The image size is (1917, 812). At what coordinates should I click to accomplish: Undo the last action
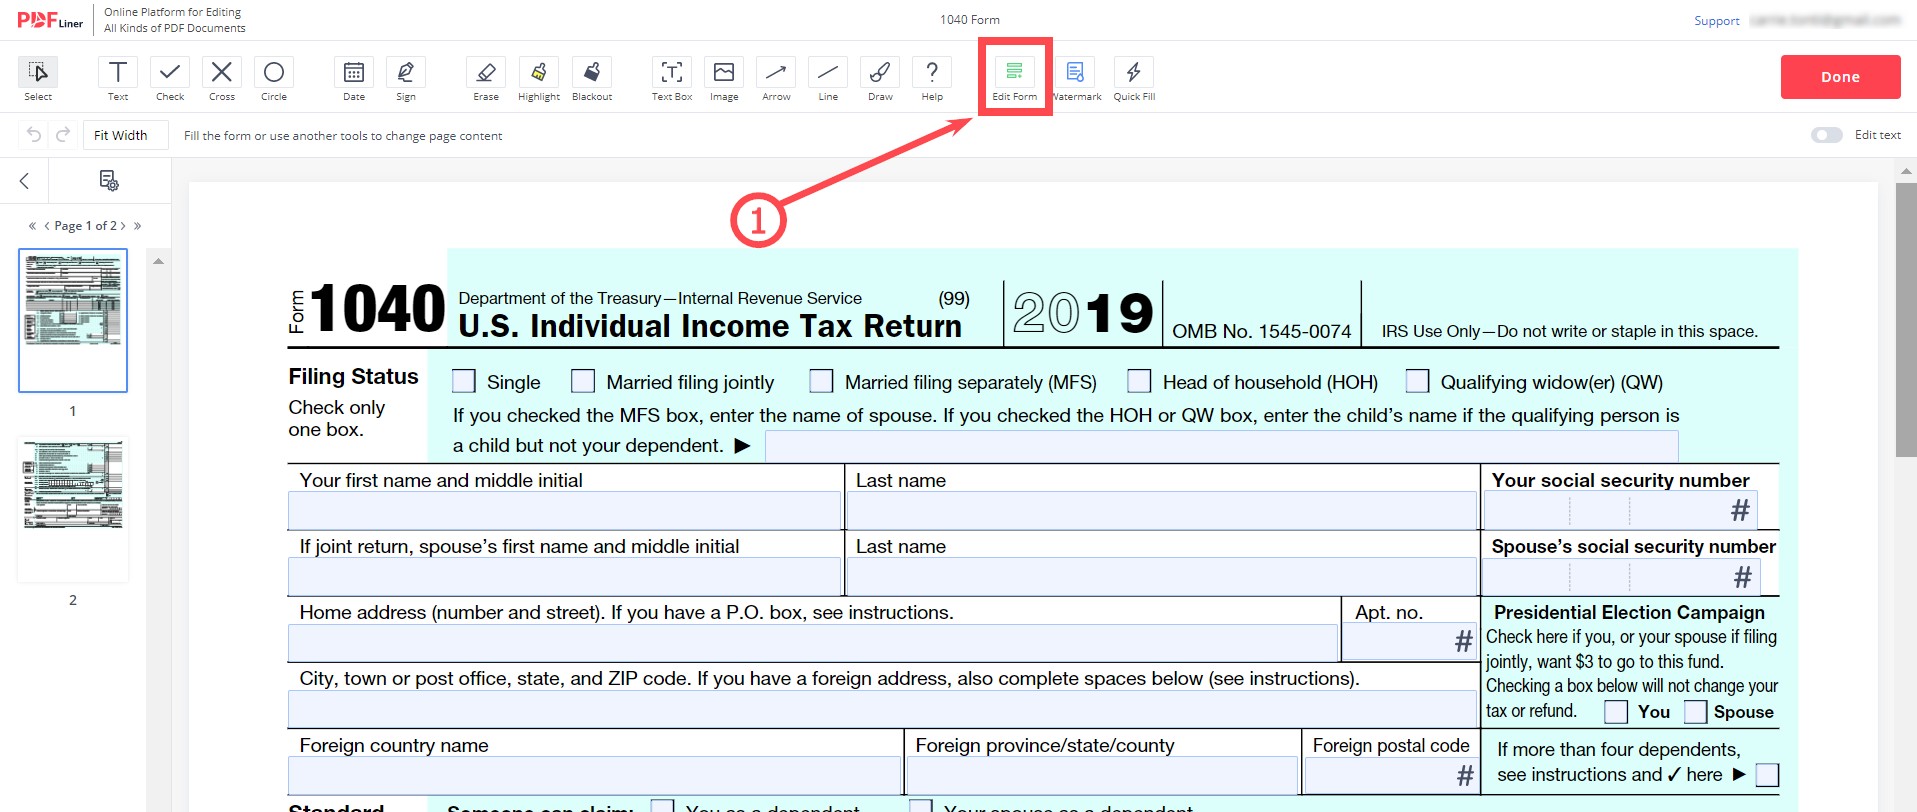coord(34,135)
